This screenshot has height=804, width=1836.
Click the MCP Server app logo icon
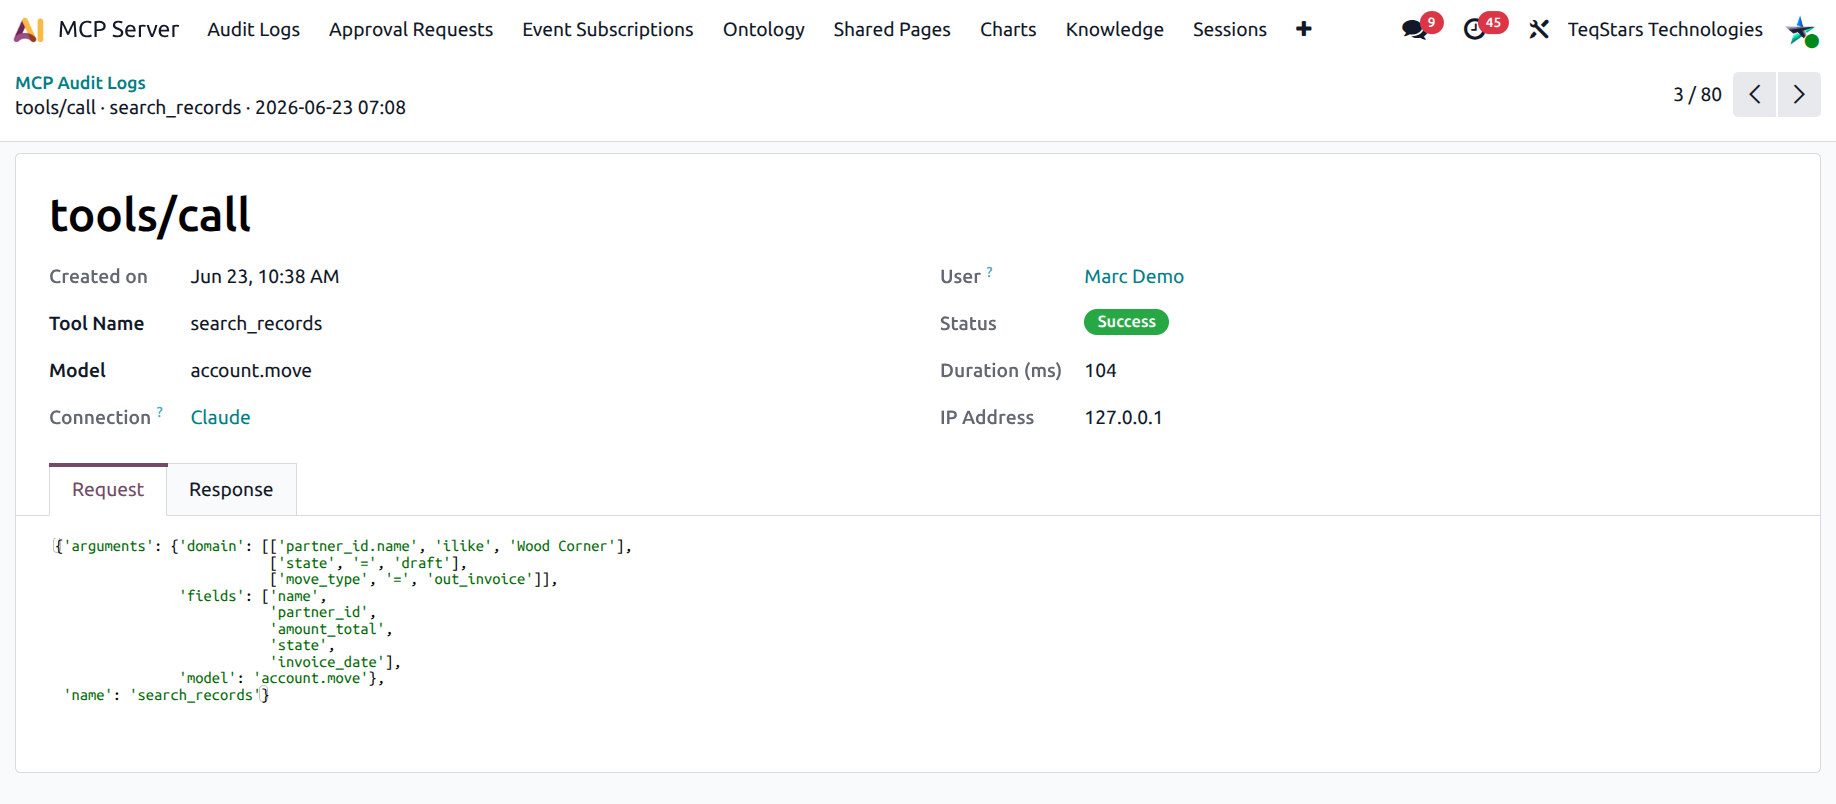pos(29,30)
